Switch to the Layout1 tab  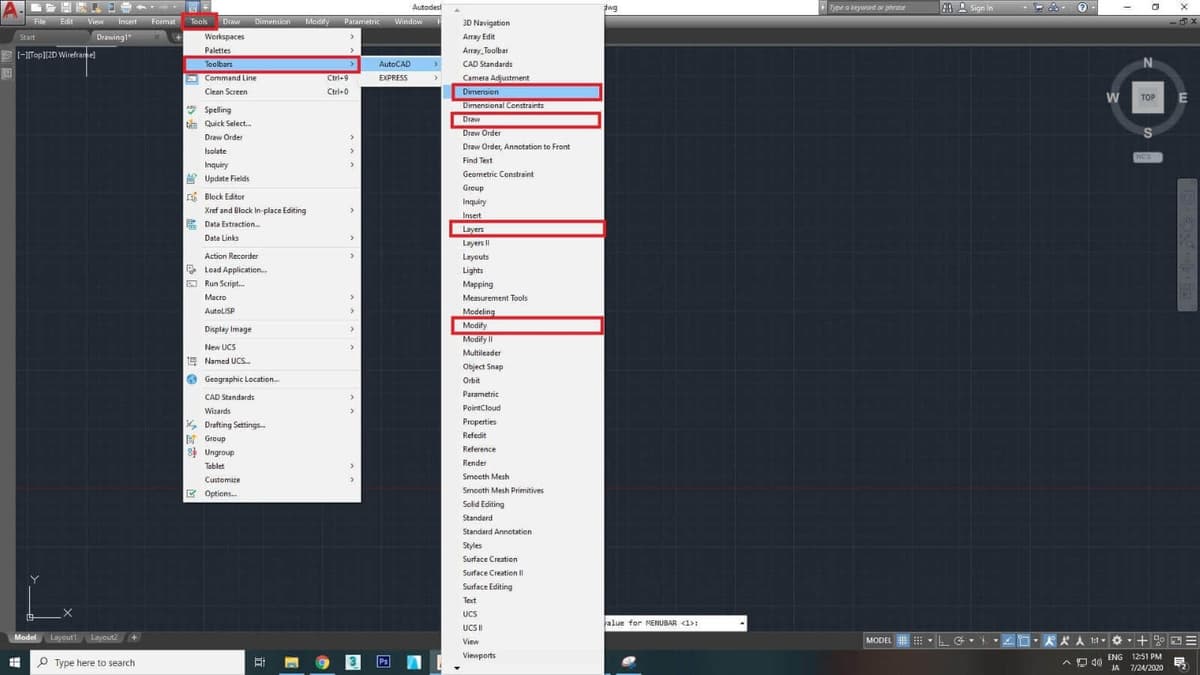click(x=64, y=638)
